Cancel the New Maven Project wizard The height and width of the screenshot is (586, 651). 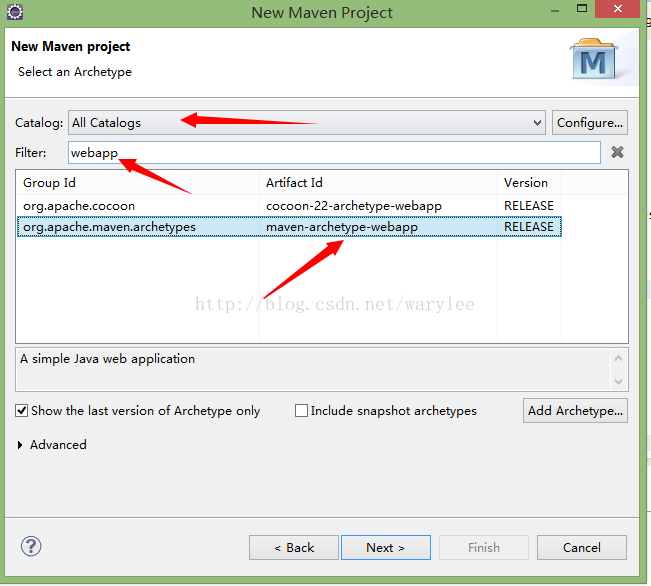[582, 548]
